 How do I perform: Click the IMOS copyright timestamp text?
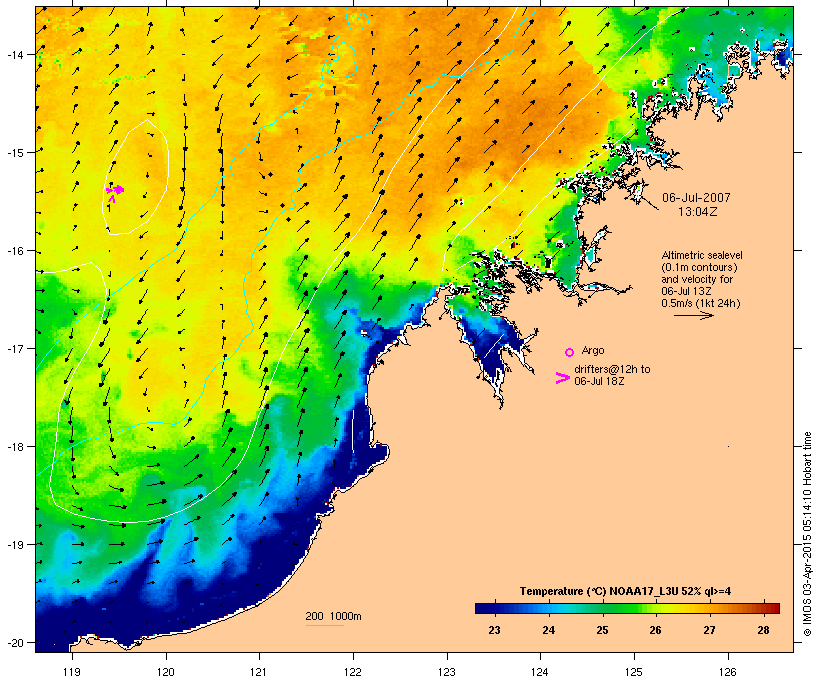[807, 534]
